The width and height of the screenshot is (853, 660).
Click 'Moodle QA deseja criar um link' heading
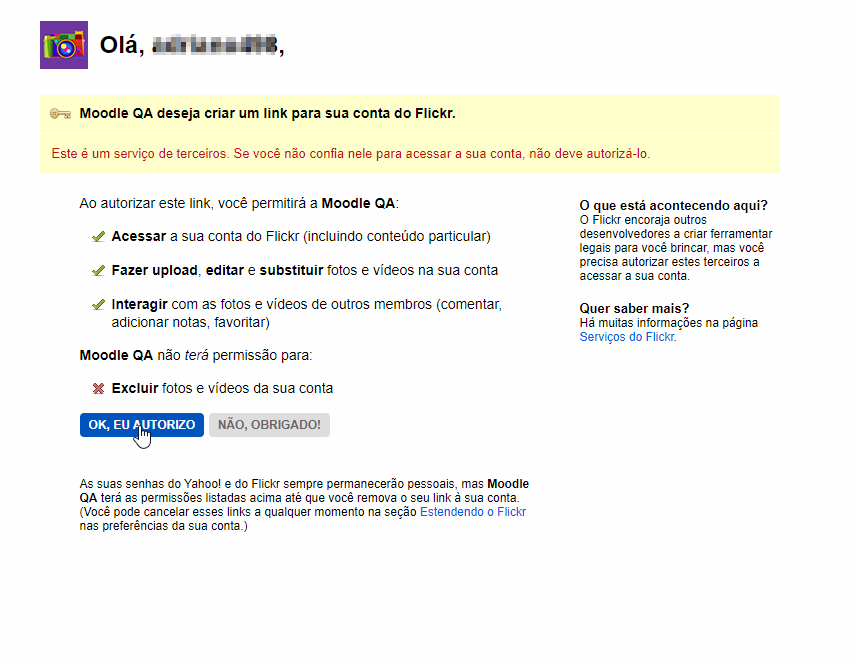[268, 114]
